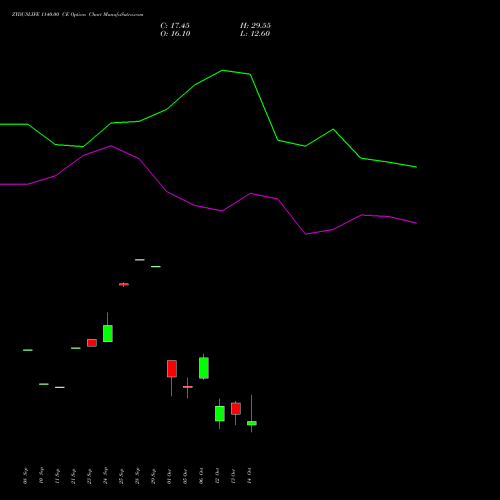This screenshot has width=500, height=500.
Task: Click the 12 Oct date label
Action: [217, 476]
